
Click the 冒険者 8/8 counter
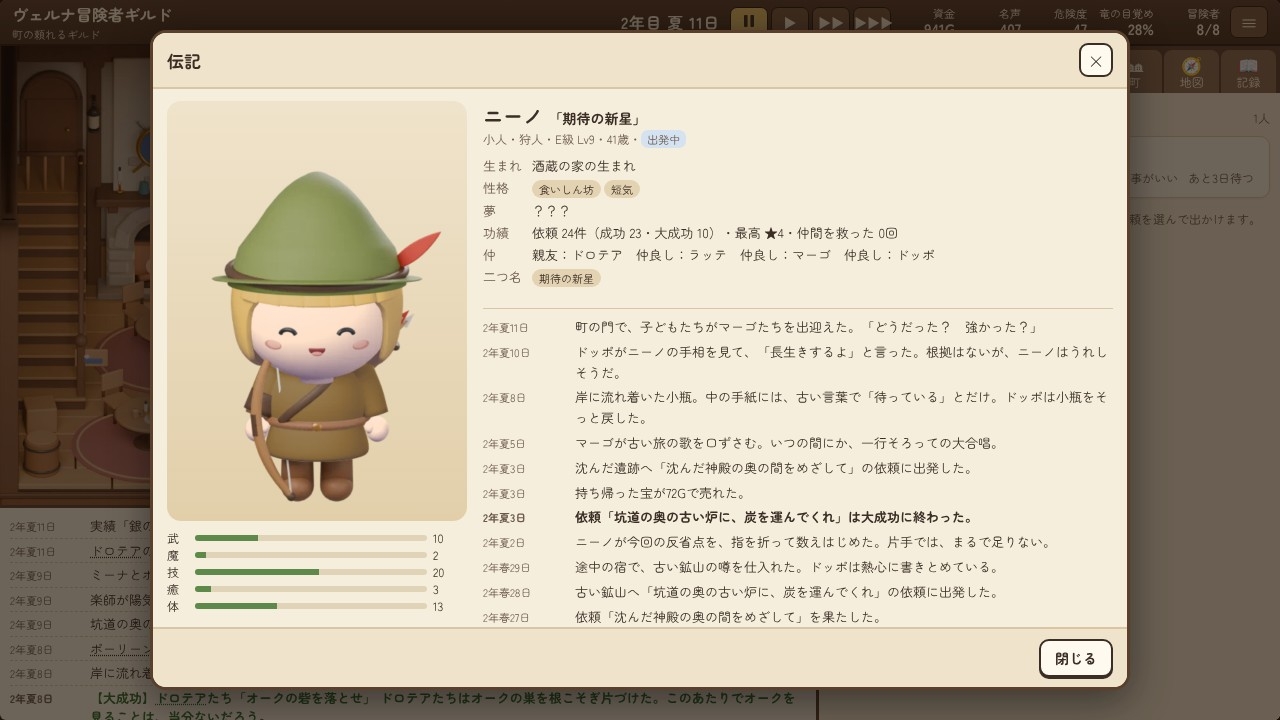[x=1203, y=22]
